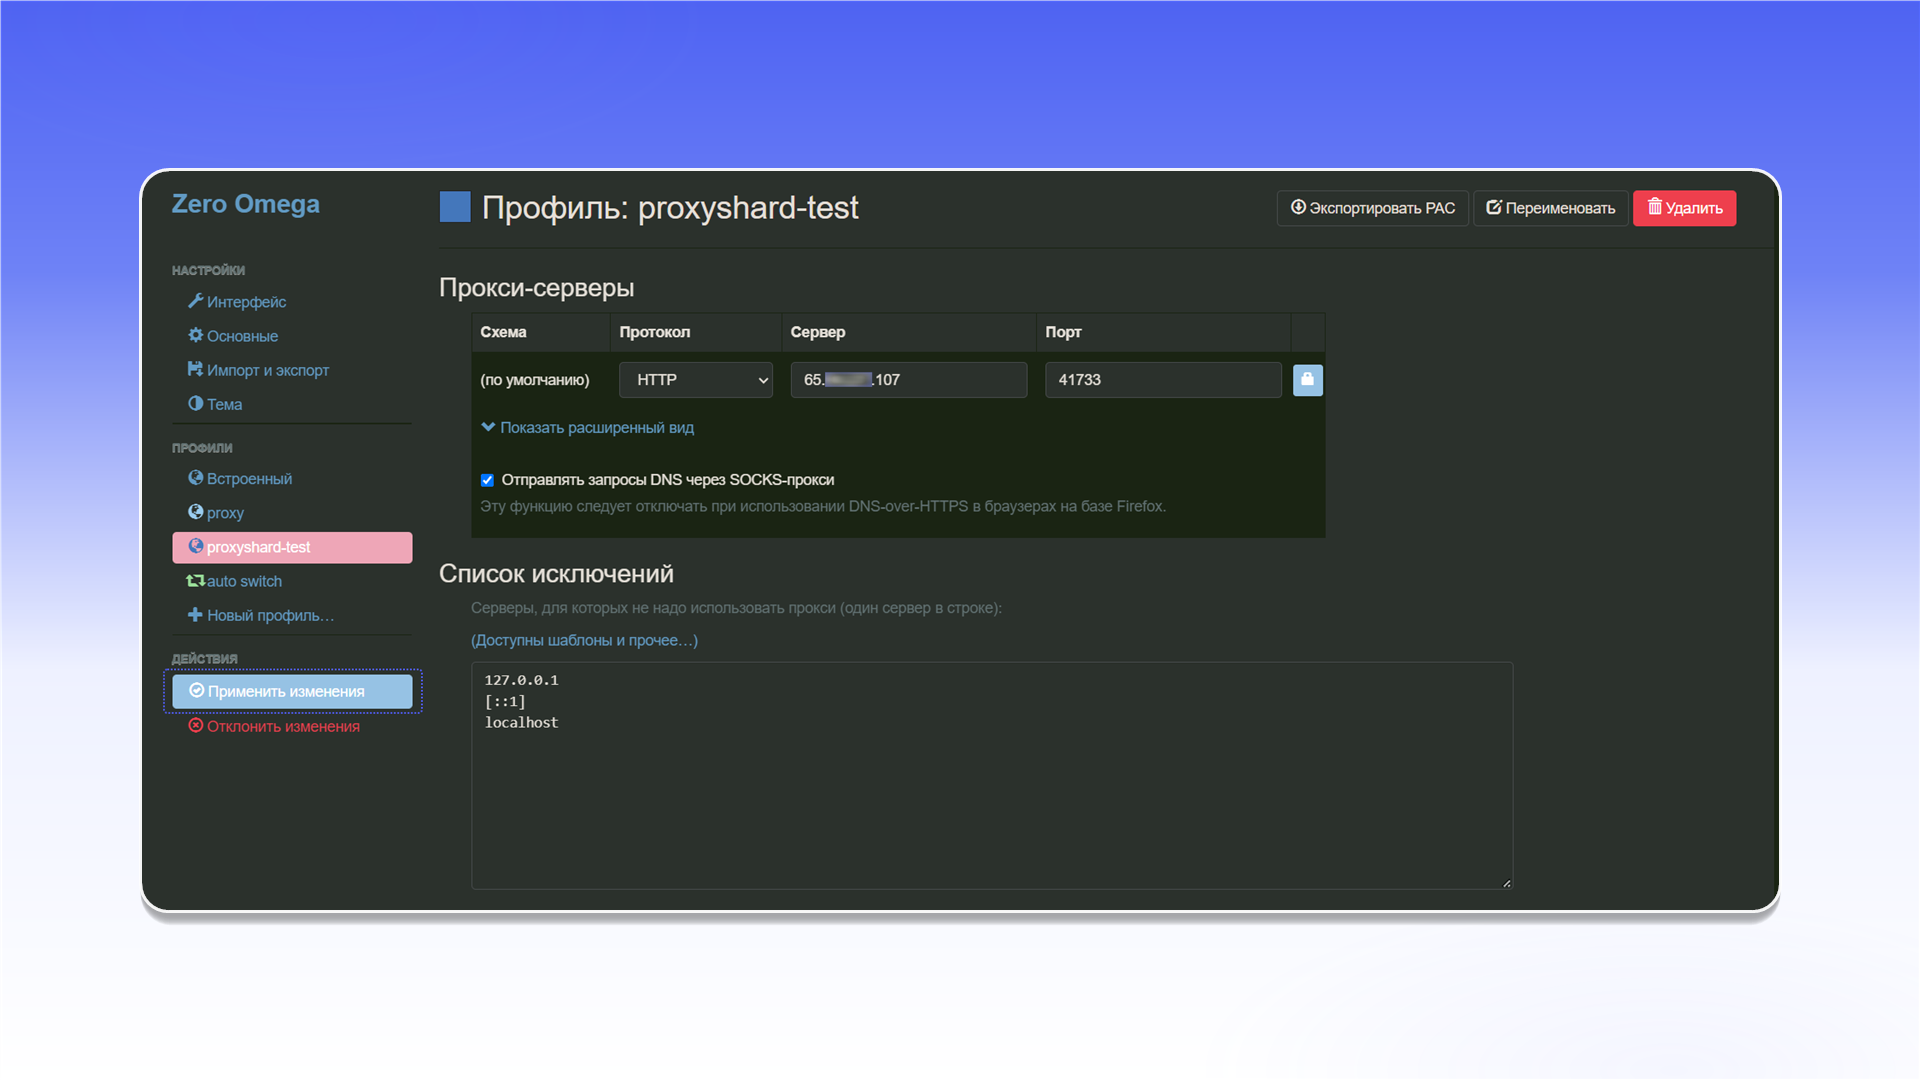
Task: Click the half-circle icon beside Тема
Action: 195,403
